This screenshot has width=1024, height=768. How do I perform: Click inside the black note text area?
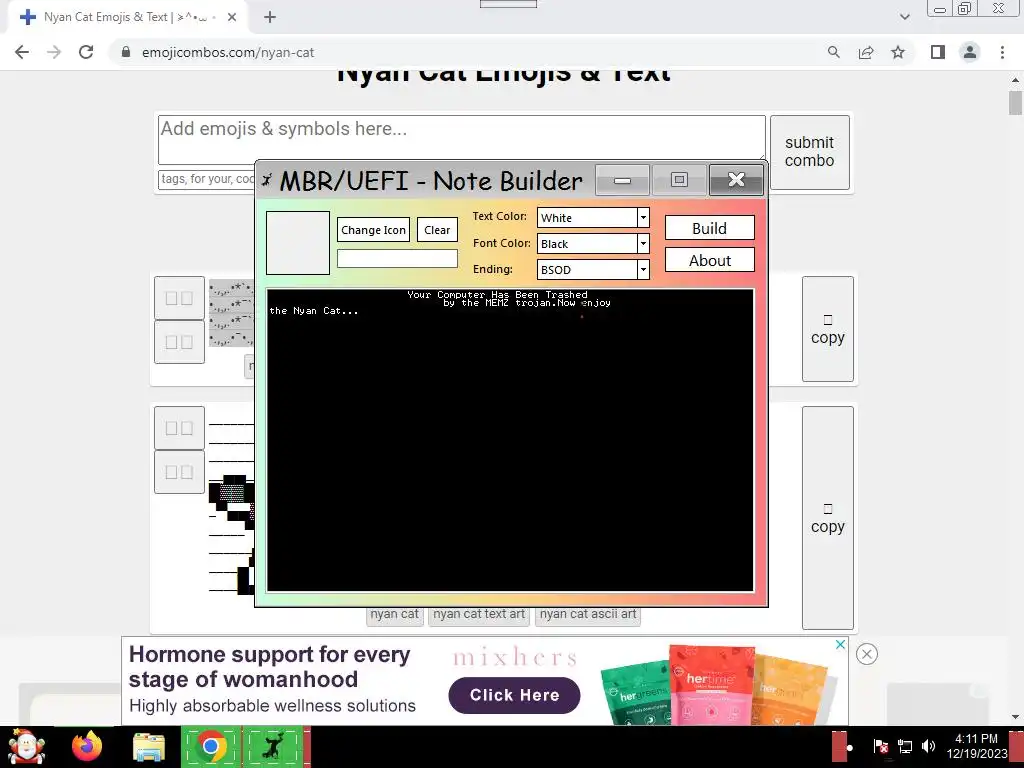(x=510, y=440)
